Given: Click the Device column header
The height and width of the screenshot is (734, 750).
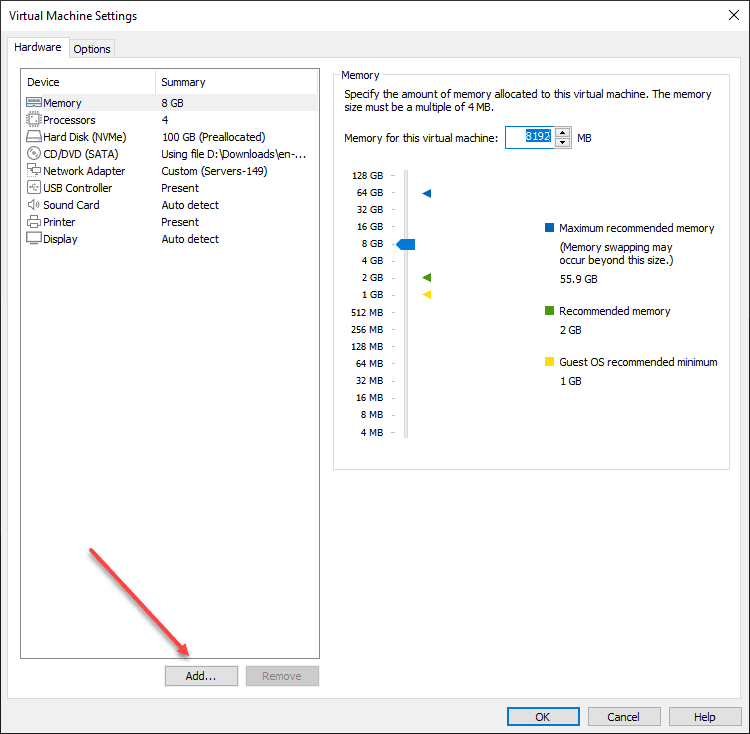Looking at the screenshot, I should (x=88, y=82).
